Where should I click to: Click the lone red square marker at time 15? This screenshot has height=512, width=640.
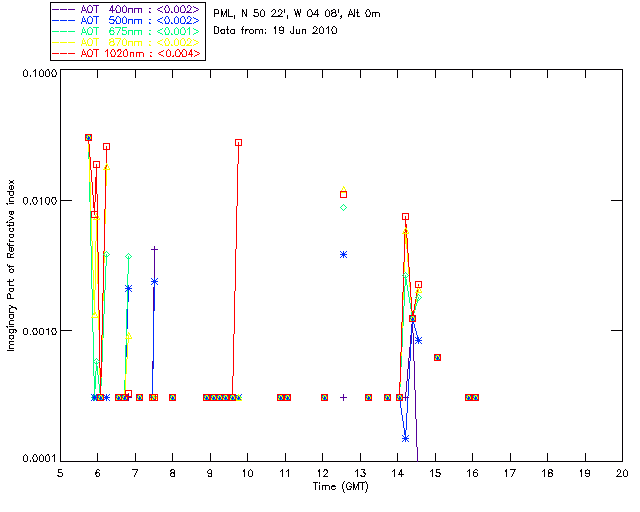tap(437, 357)
